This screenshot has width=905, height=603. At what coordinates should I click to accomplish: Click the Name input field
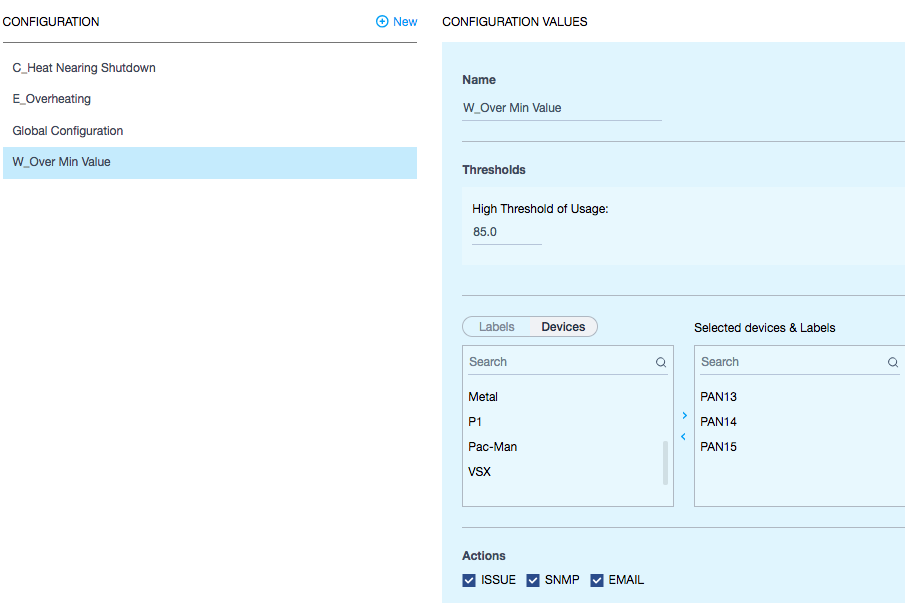(x=561, y=108)
